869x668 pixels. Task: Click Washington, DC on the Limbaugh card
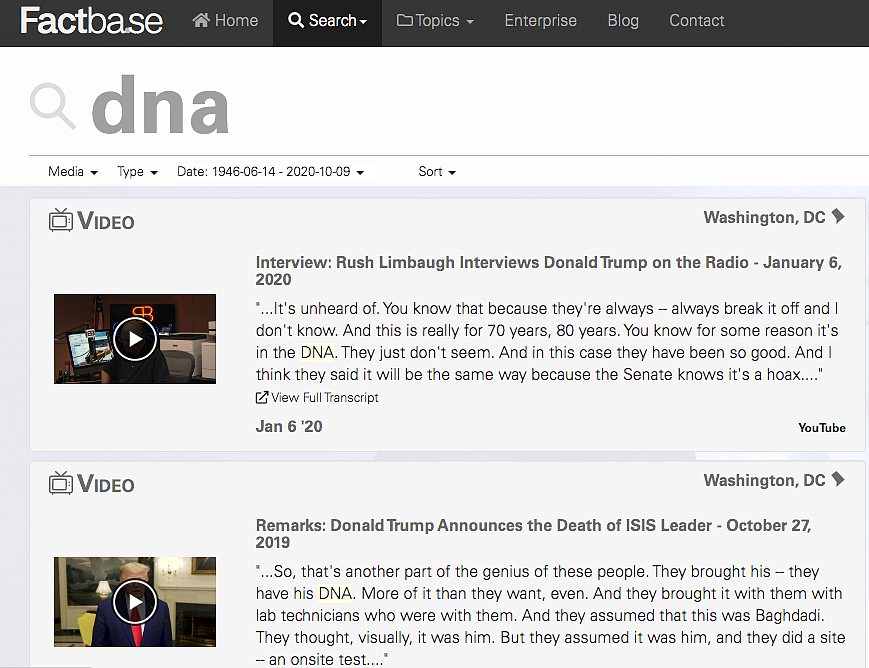[764, 217]
